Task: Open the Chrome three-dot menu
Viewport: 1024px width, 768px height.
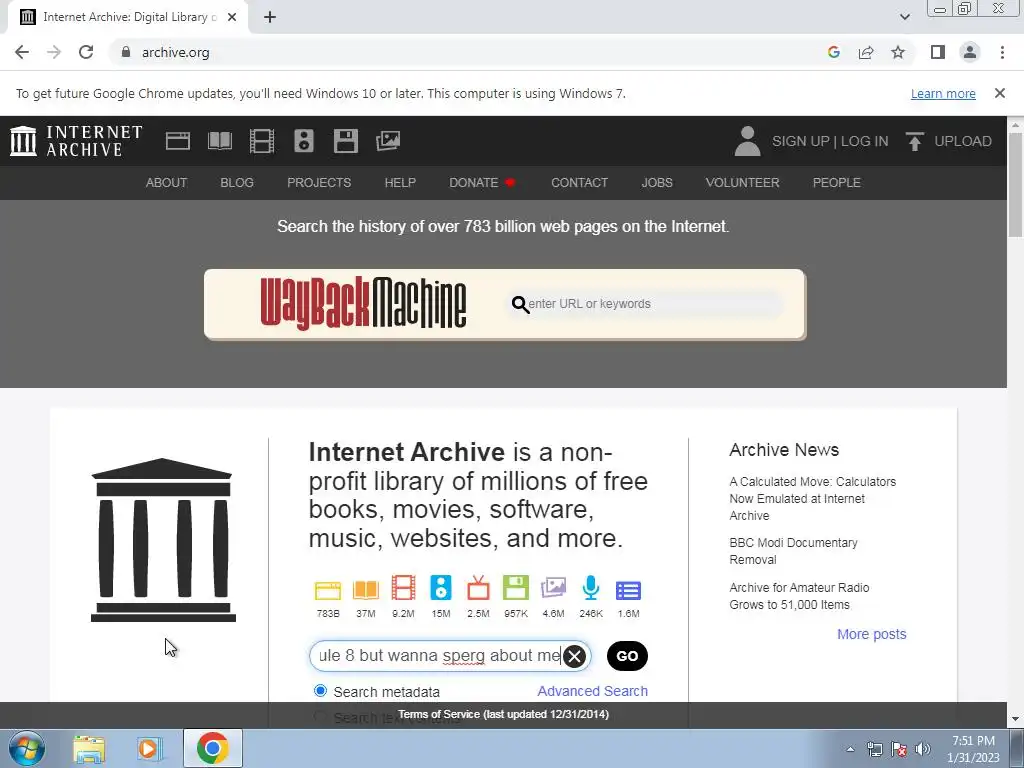Action: point(1002,52)
